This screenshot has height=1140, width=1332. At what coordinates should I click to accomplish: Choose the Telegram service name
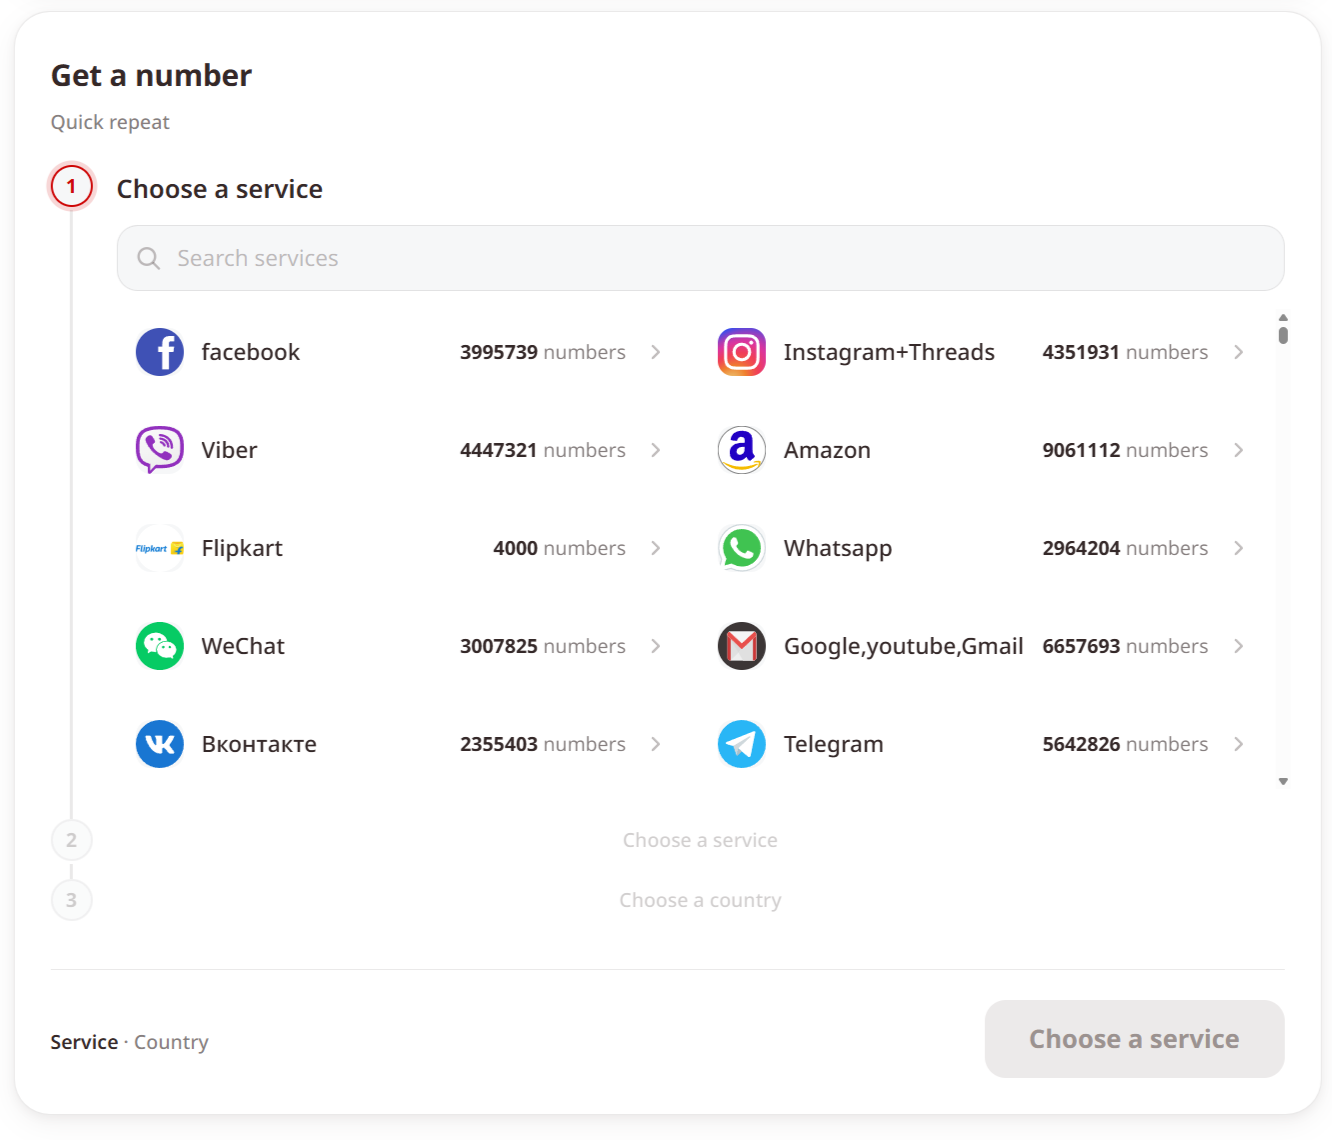coord(834,744)
